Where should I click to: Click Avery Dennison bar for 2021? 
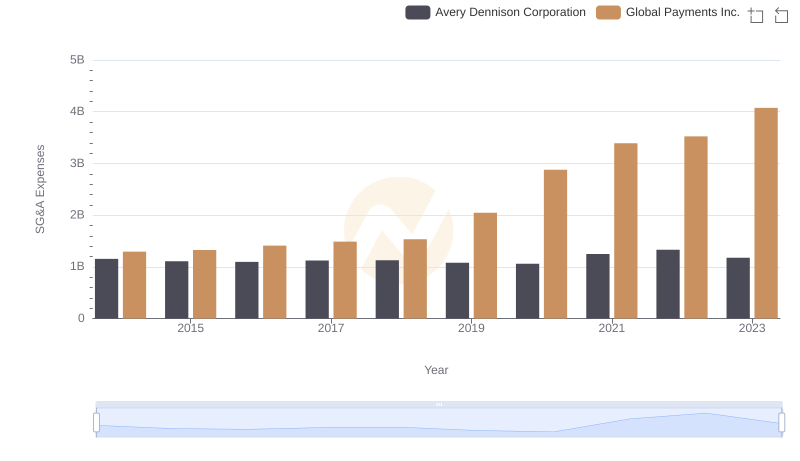tap(597, 286)
